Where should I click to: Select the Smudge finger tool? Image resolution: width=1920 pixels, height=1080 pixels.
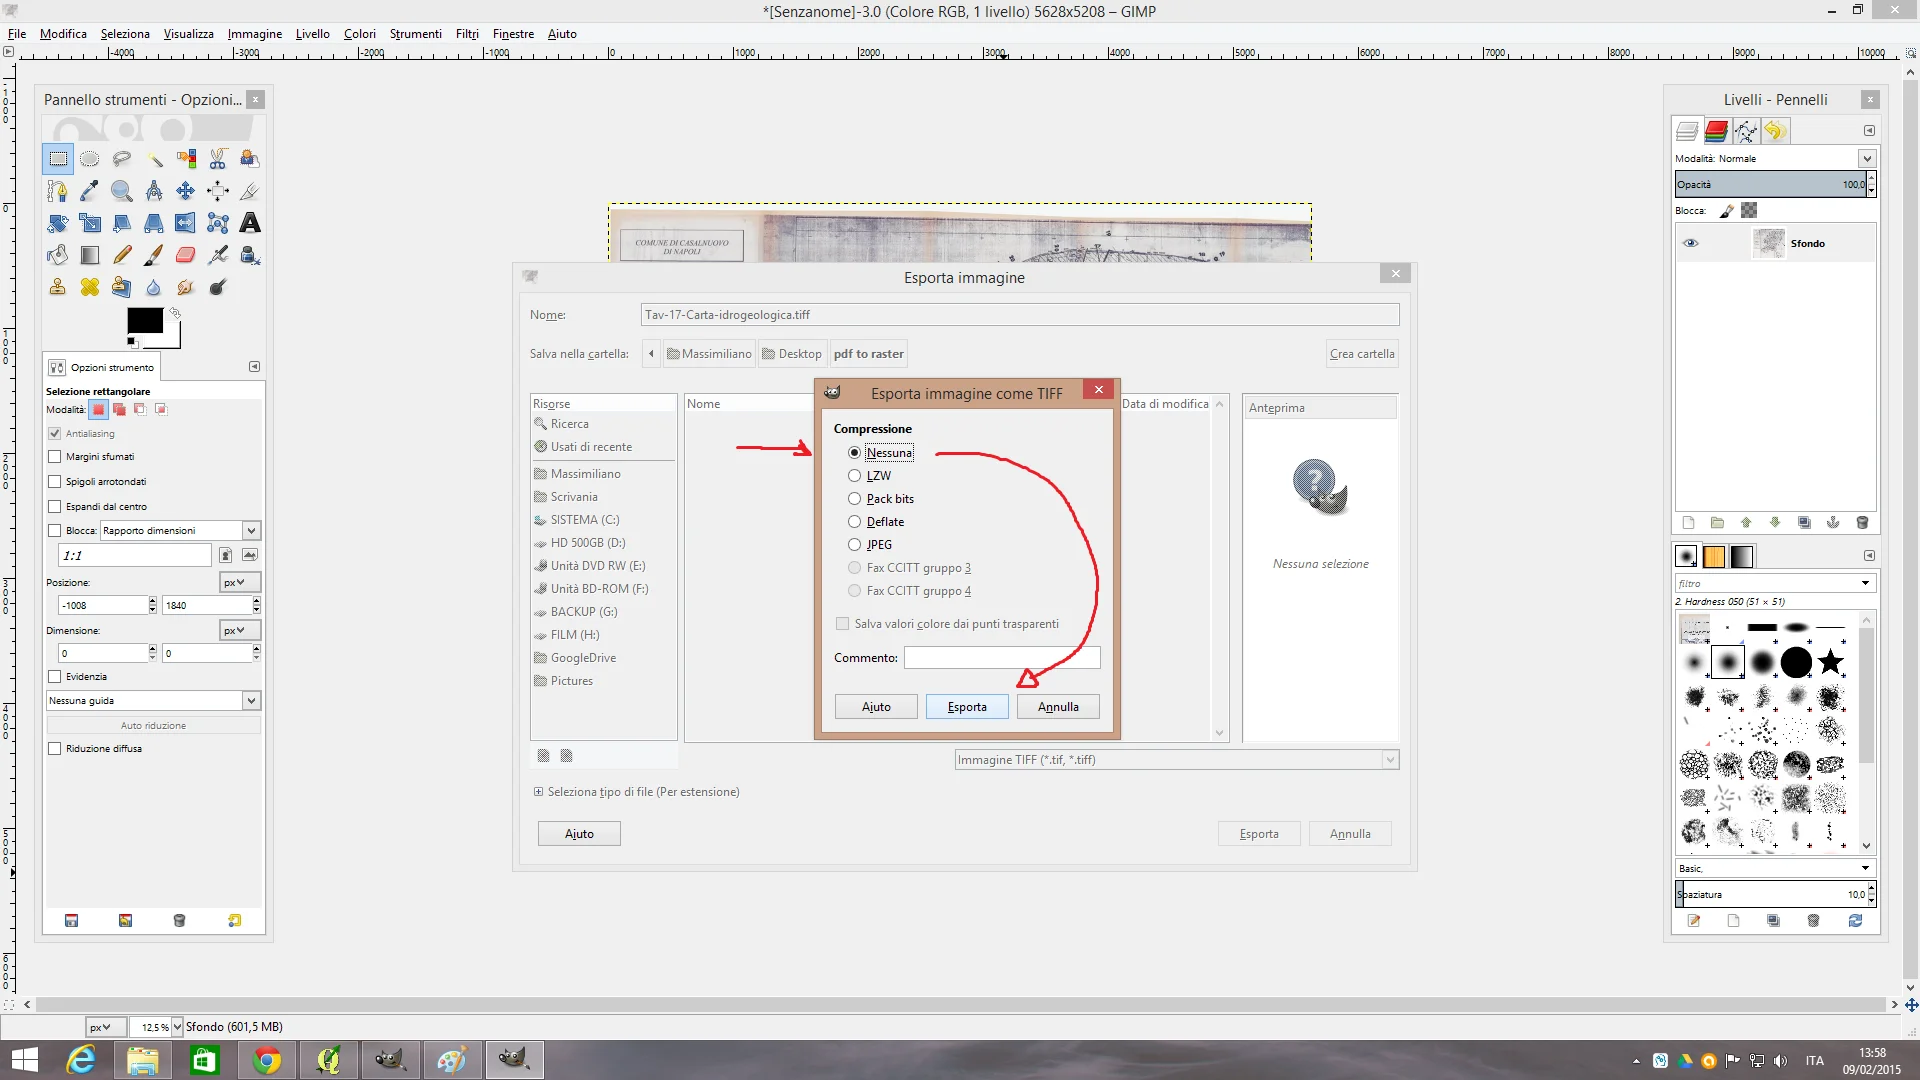tap(186, 287)
